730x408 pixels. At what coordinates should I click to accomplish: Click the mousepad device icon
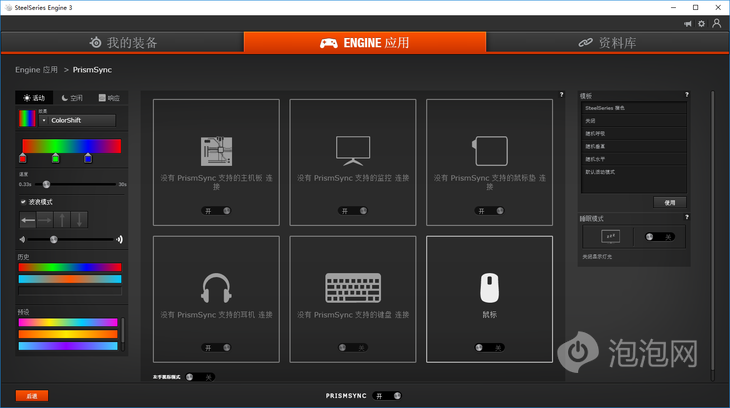click(489, 151)
